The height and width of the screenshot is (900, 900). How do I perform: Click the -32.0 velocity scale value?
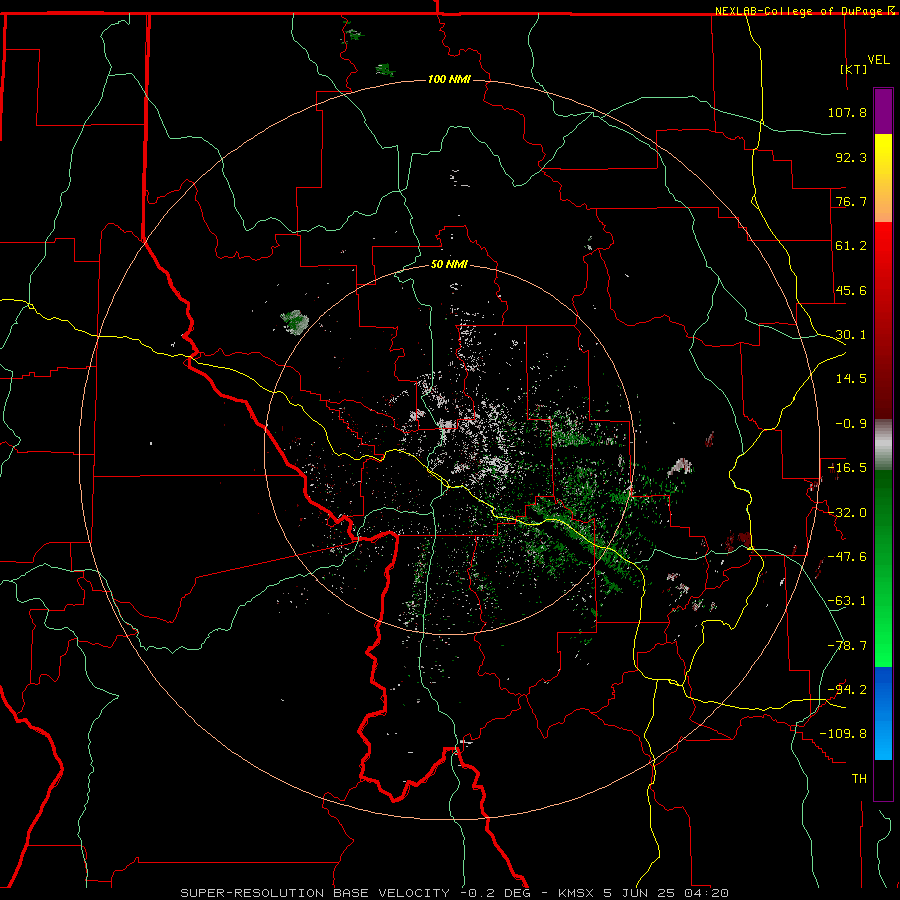click(x=847, y=513)
